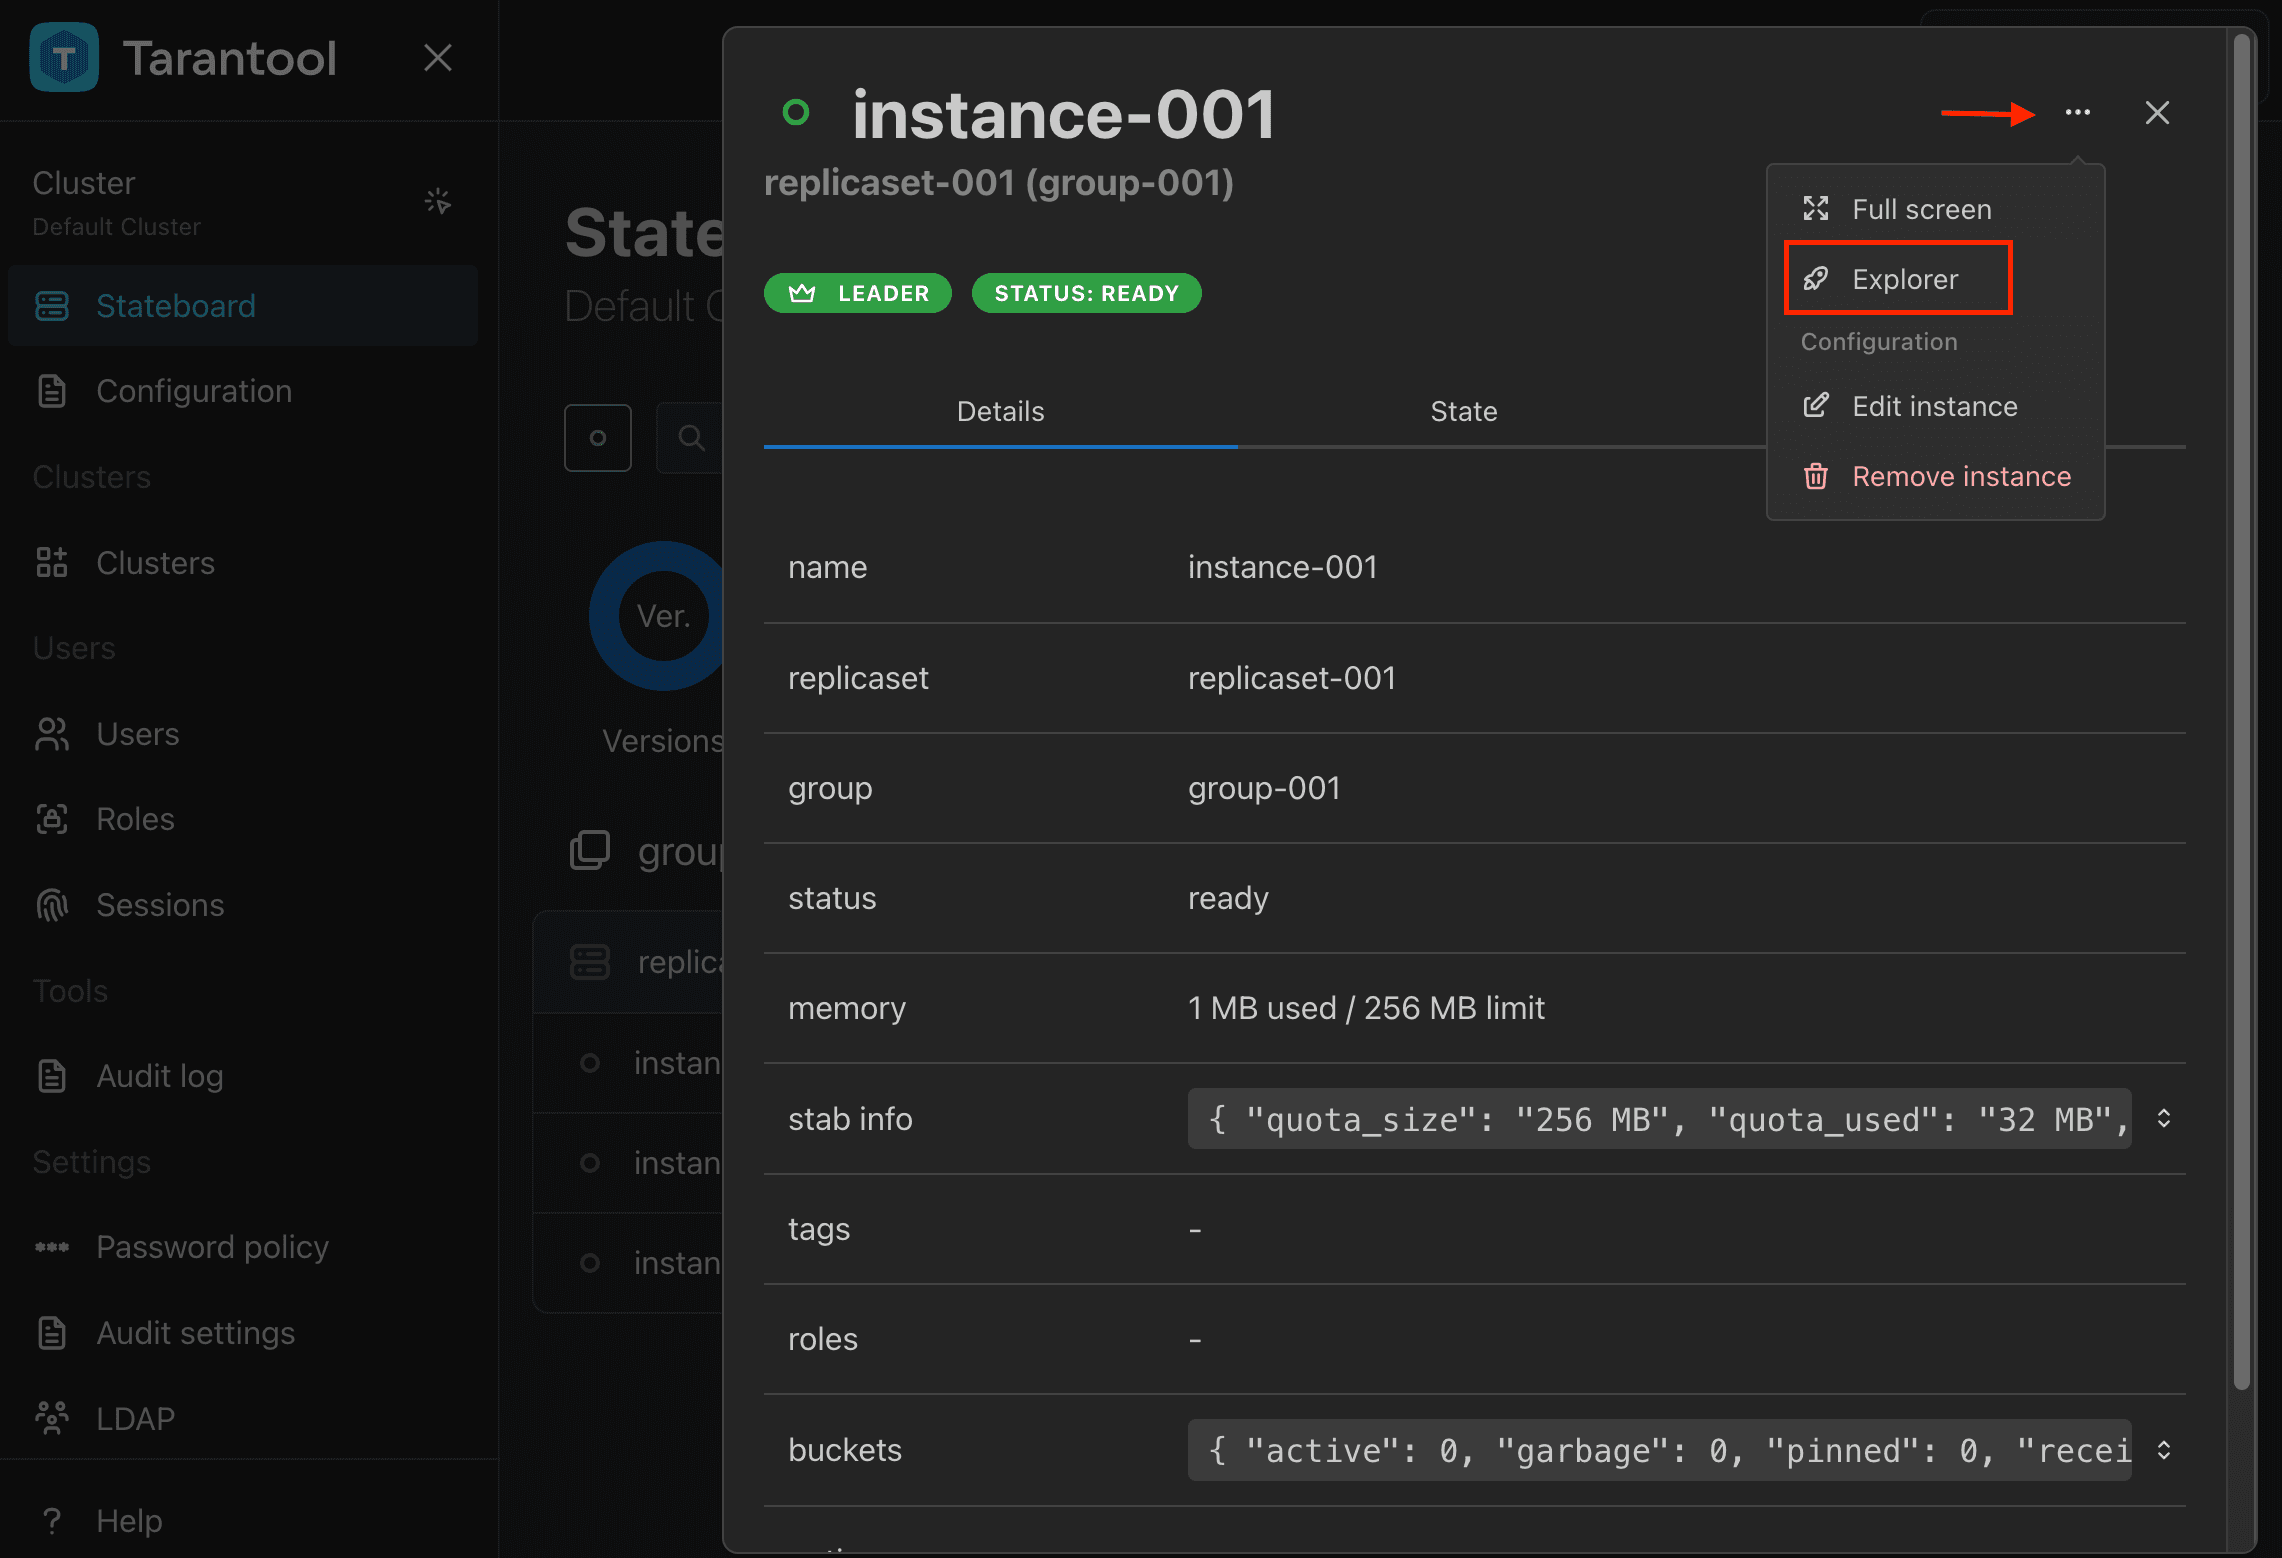Select Edit instance option

tap(1936, 406)
